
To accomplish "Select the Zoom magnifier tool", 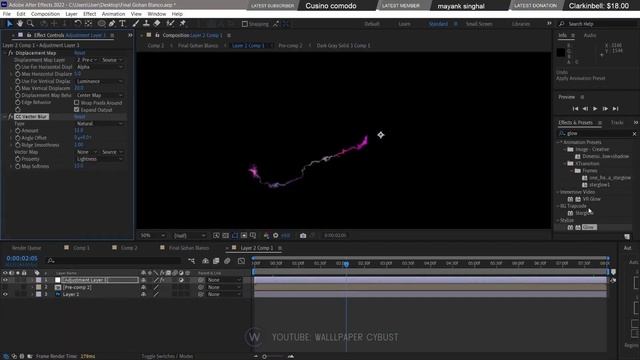I will (30, 24).
